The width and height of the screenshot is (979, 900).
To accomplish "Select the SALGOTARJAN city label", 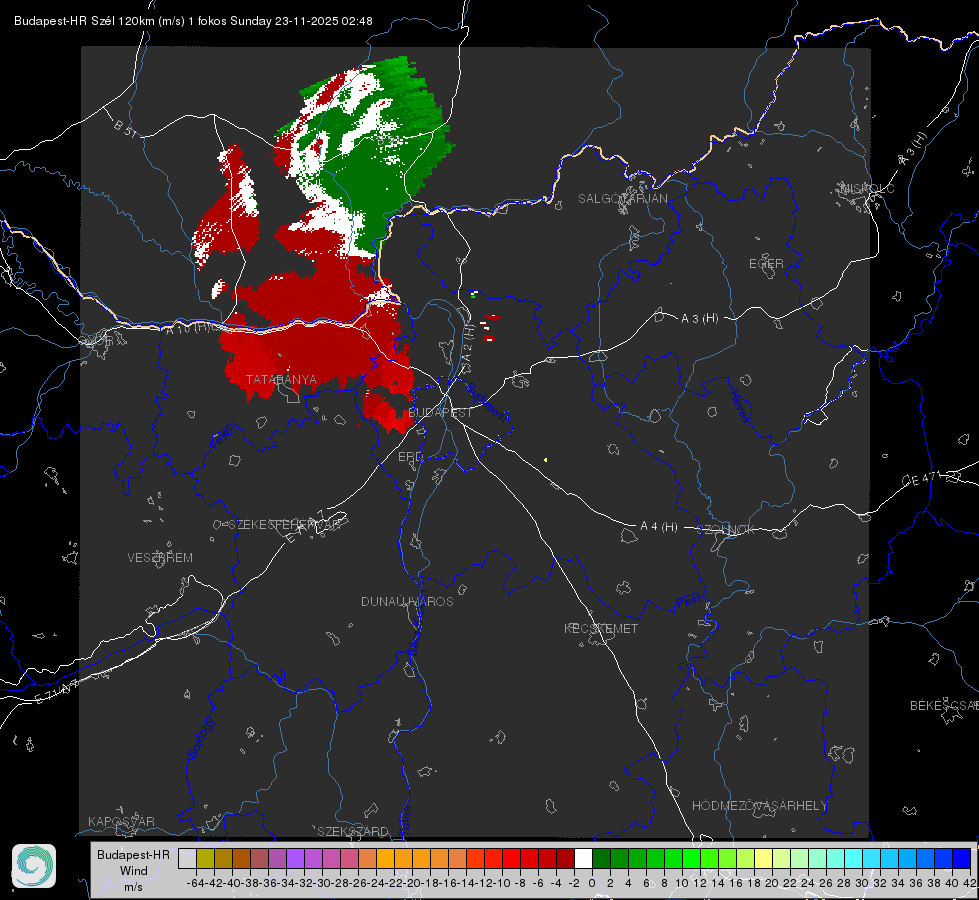I will (622, 199).
